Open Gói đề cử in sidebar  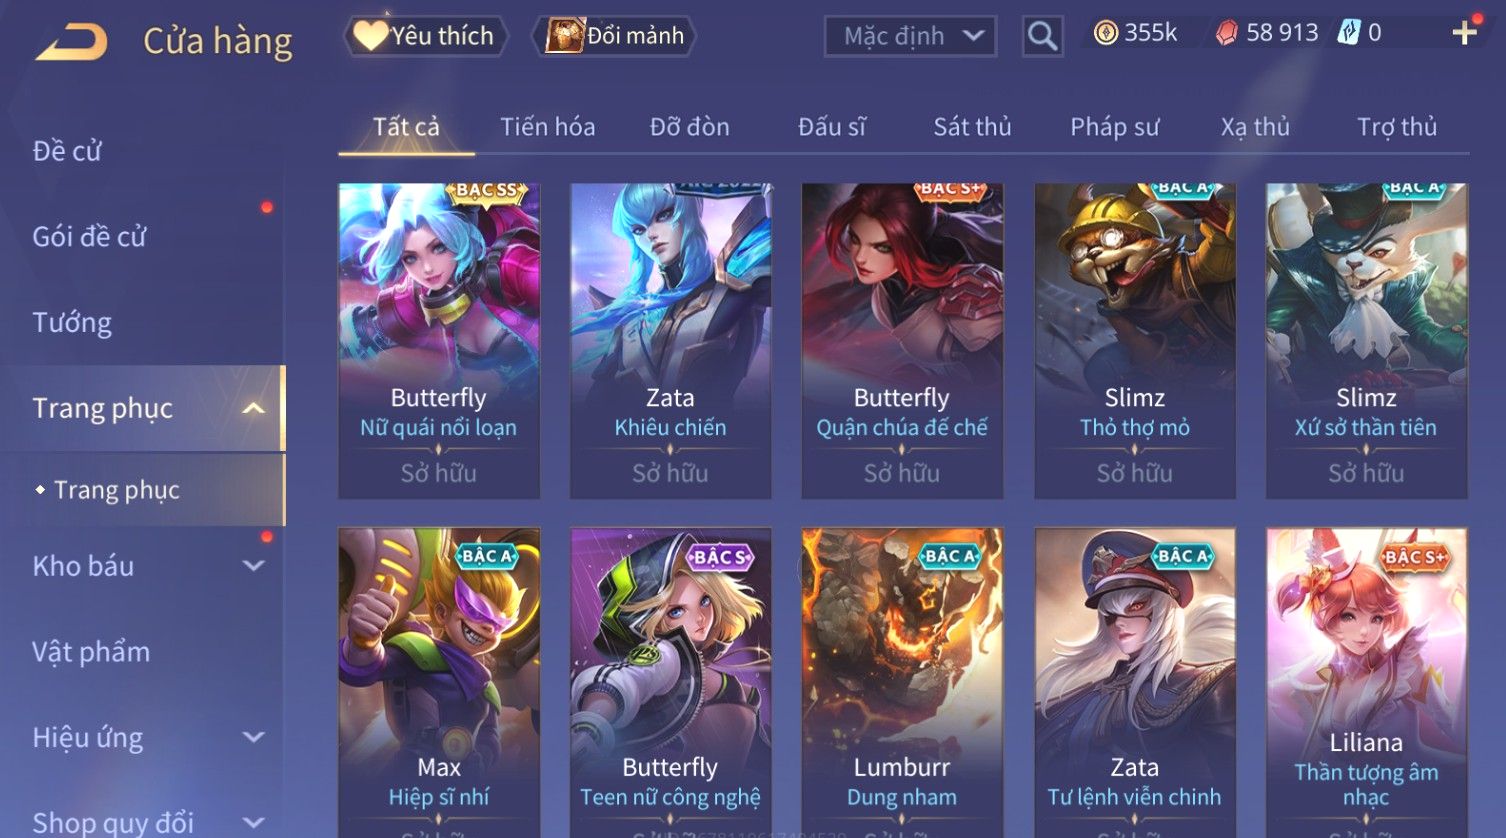[89, 236]
